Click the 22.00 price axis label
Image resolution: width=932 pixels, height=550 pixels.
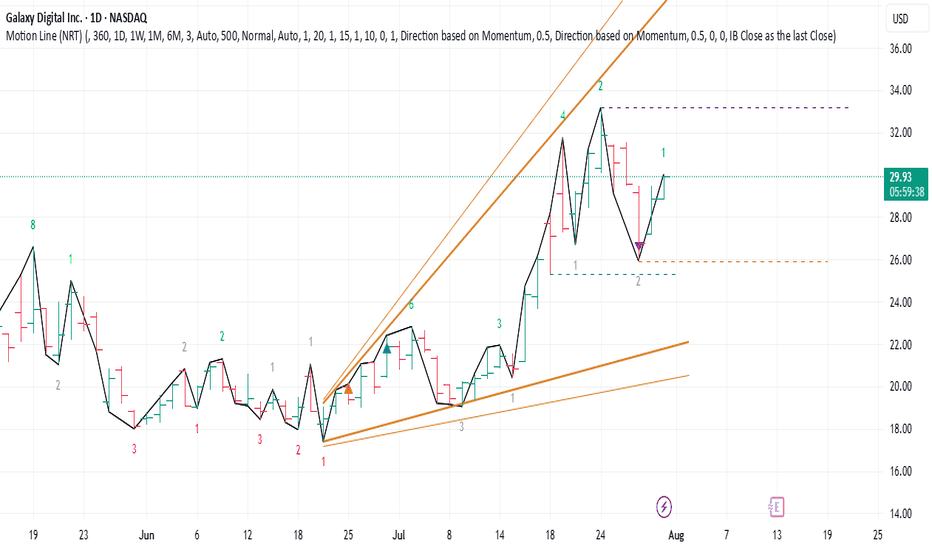900,345
